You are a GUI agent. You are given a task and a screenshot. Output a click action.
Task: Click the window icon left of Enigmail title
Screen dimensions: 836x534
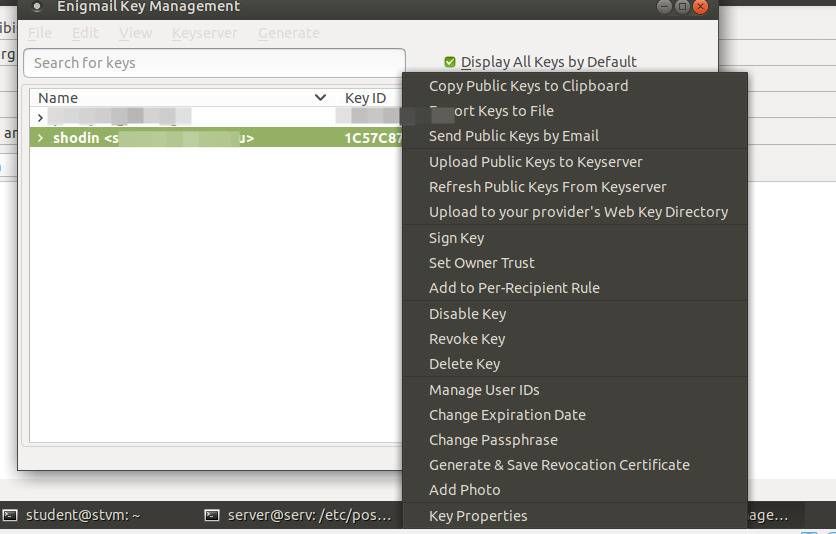pyautogui.click(x=37, y=7)
